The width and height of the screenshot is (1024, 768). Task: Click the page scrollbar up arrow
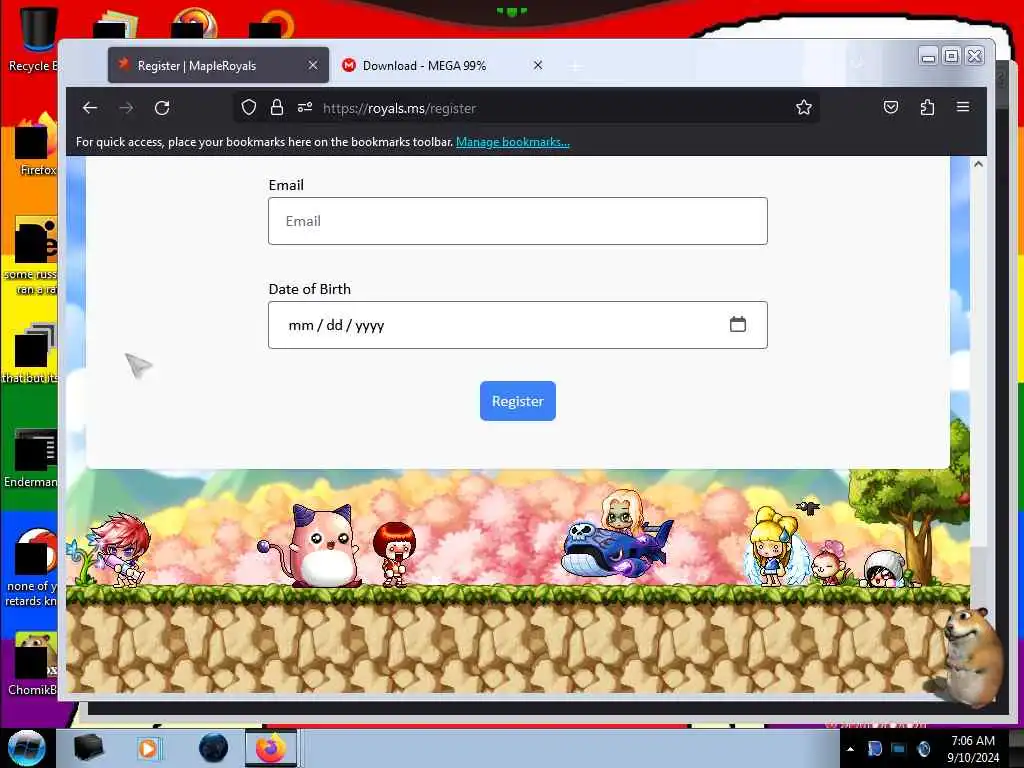(978, 164)
